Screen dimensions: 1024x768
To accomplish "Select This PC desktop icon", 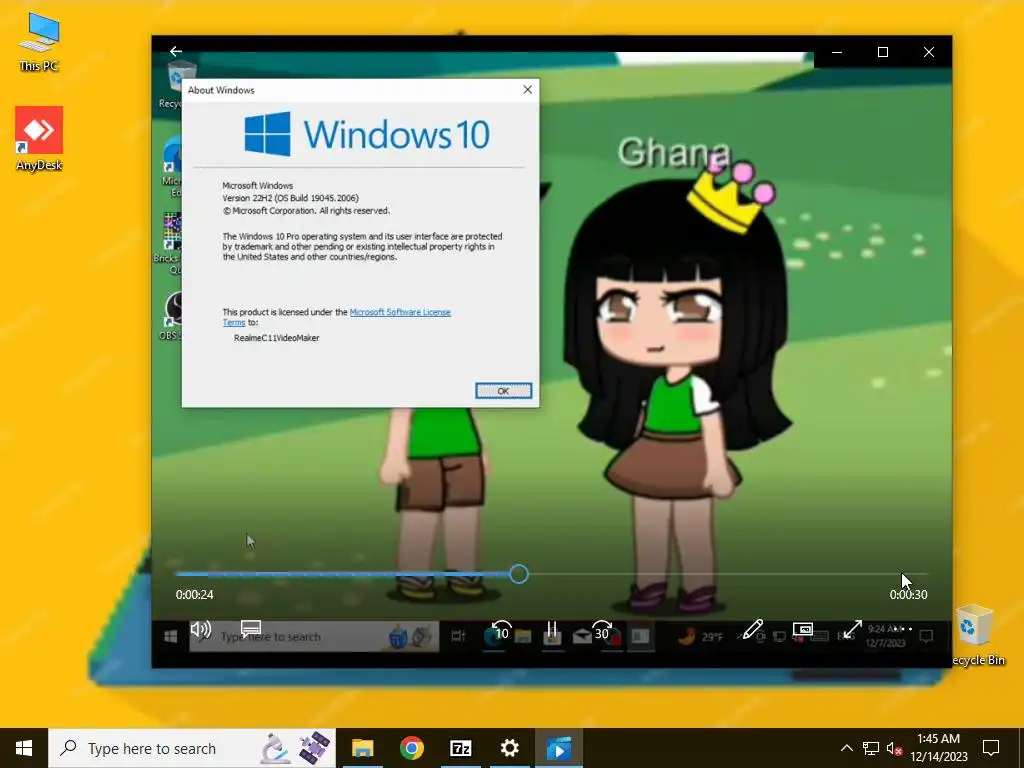I will [39, 42].
